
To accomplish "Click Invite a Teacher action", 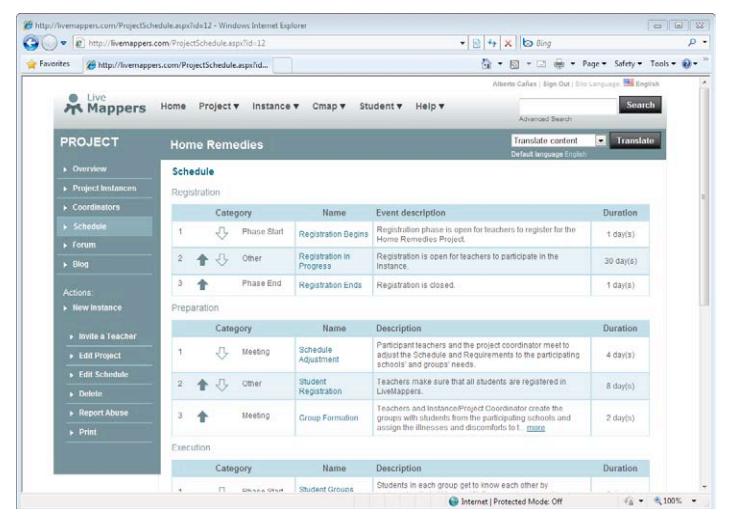I will point(107,336).
